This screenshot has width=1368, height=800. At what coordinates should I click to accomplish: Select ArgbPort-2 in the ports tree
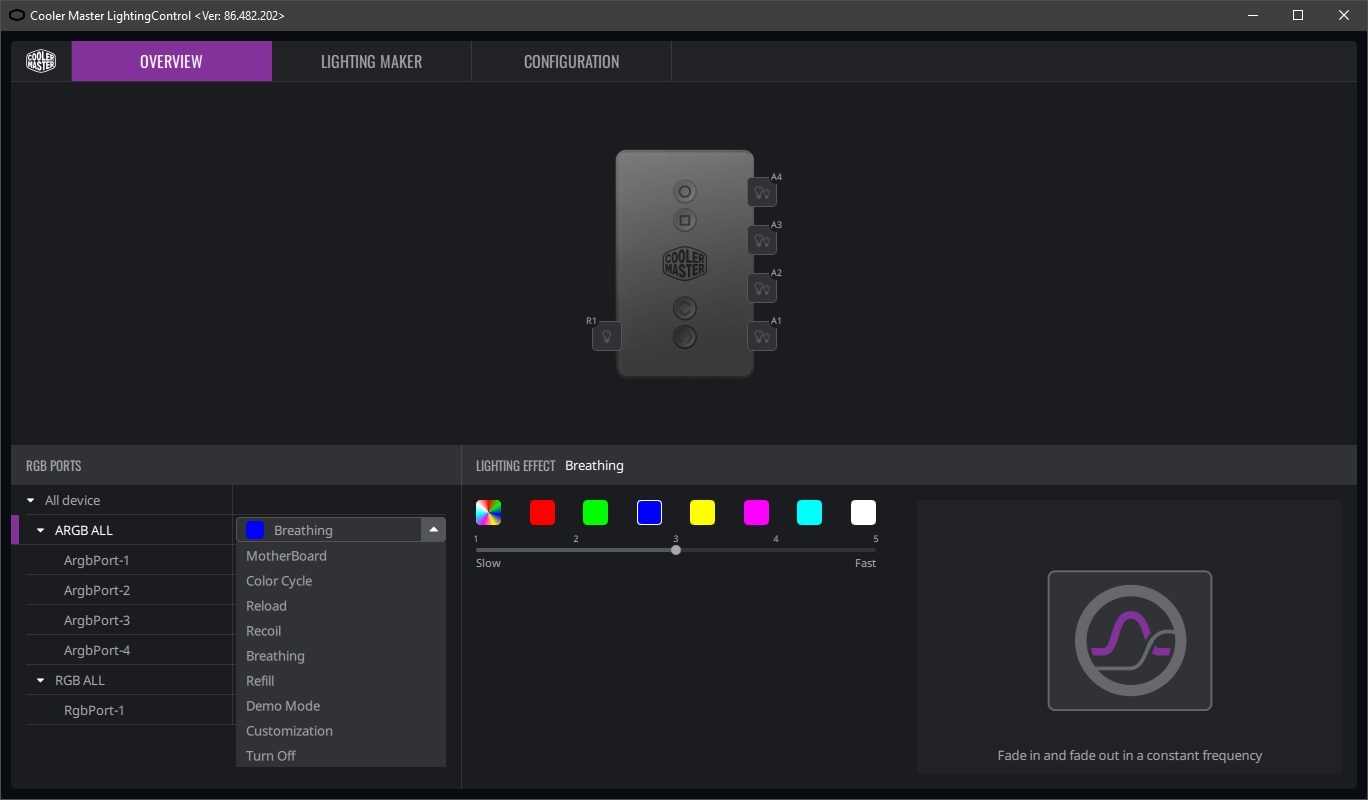point(97,590)
